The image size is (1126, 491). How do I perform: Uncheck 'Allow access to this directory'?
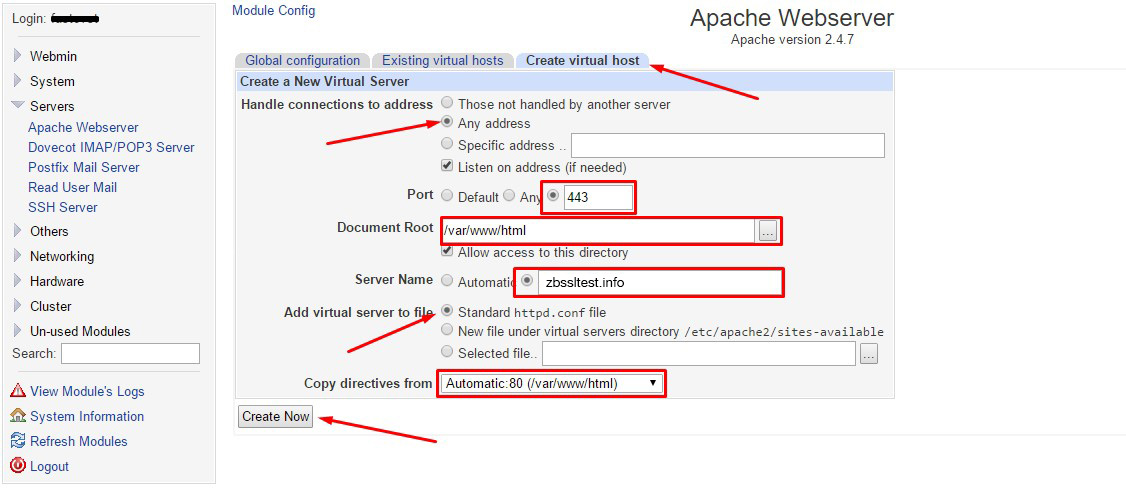[x=447, y=252]
